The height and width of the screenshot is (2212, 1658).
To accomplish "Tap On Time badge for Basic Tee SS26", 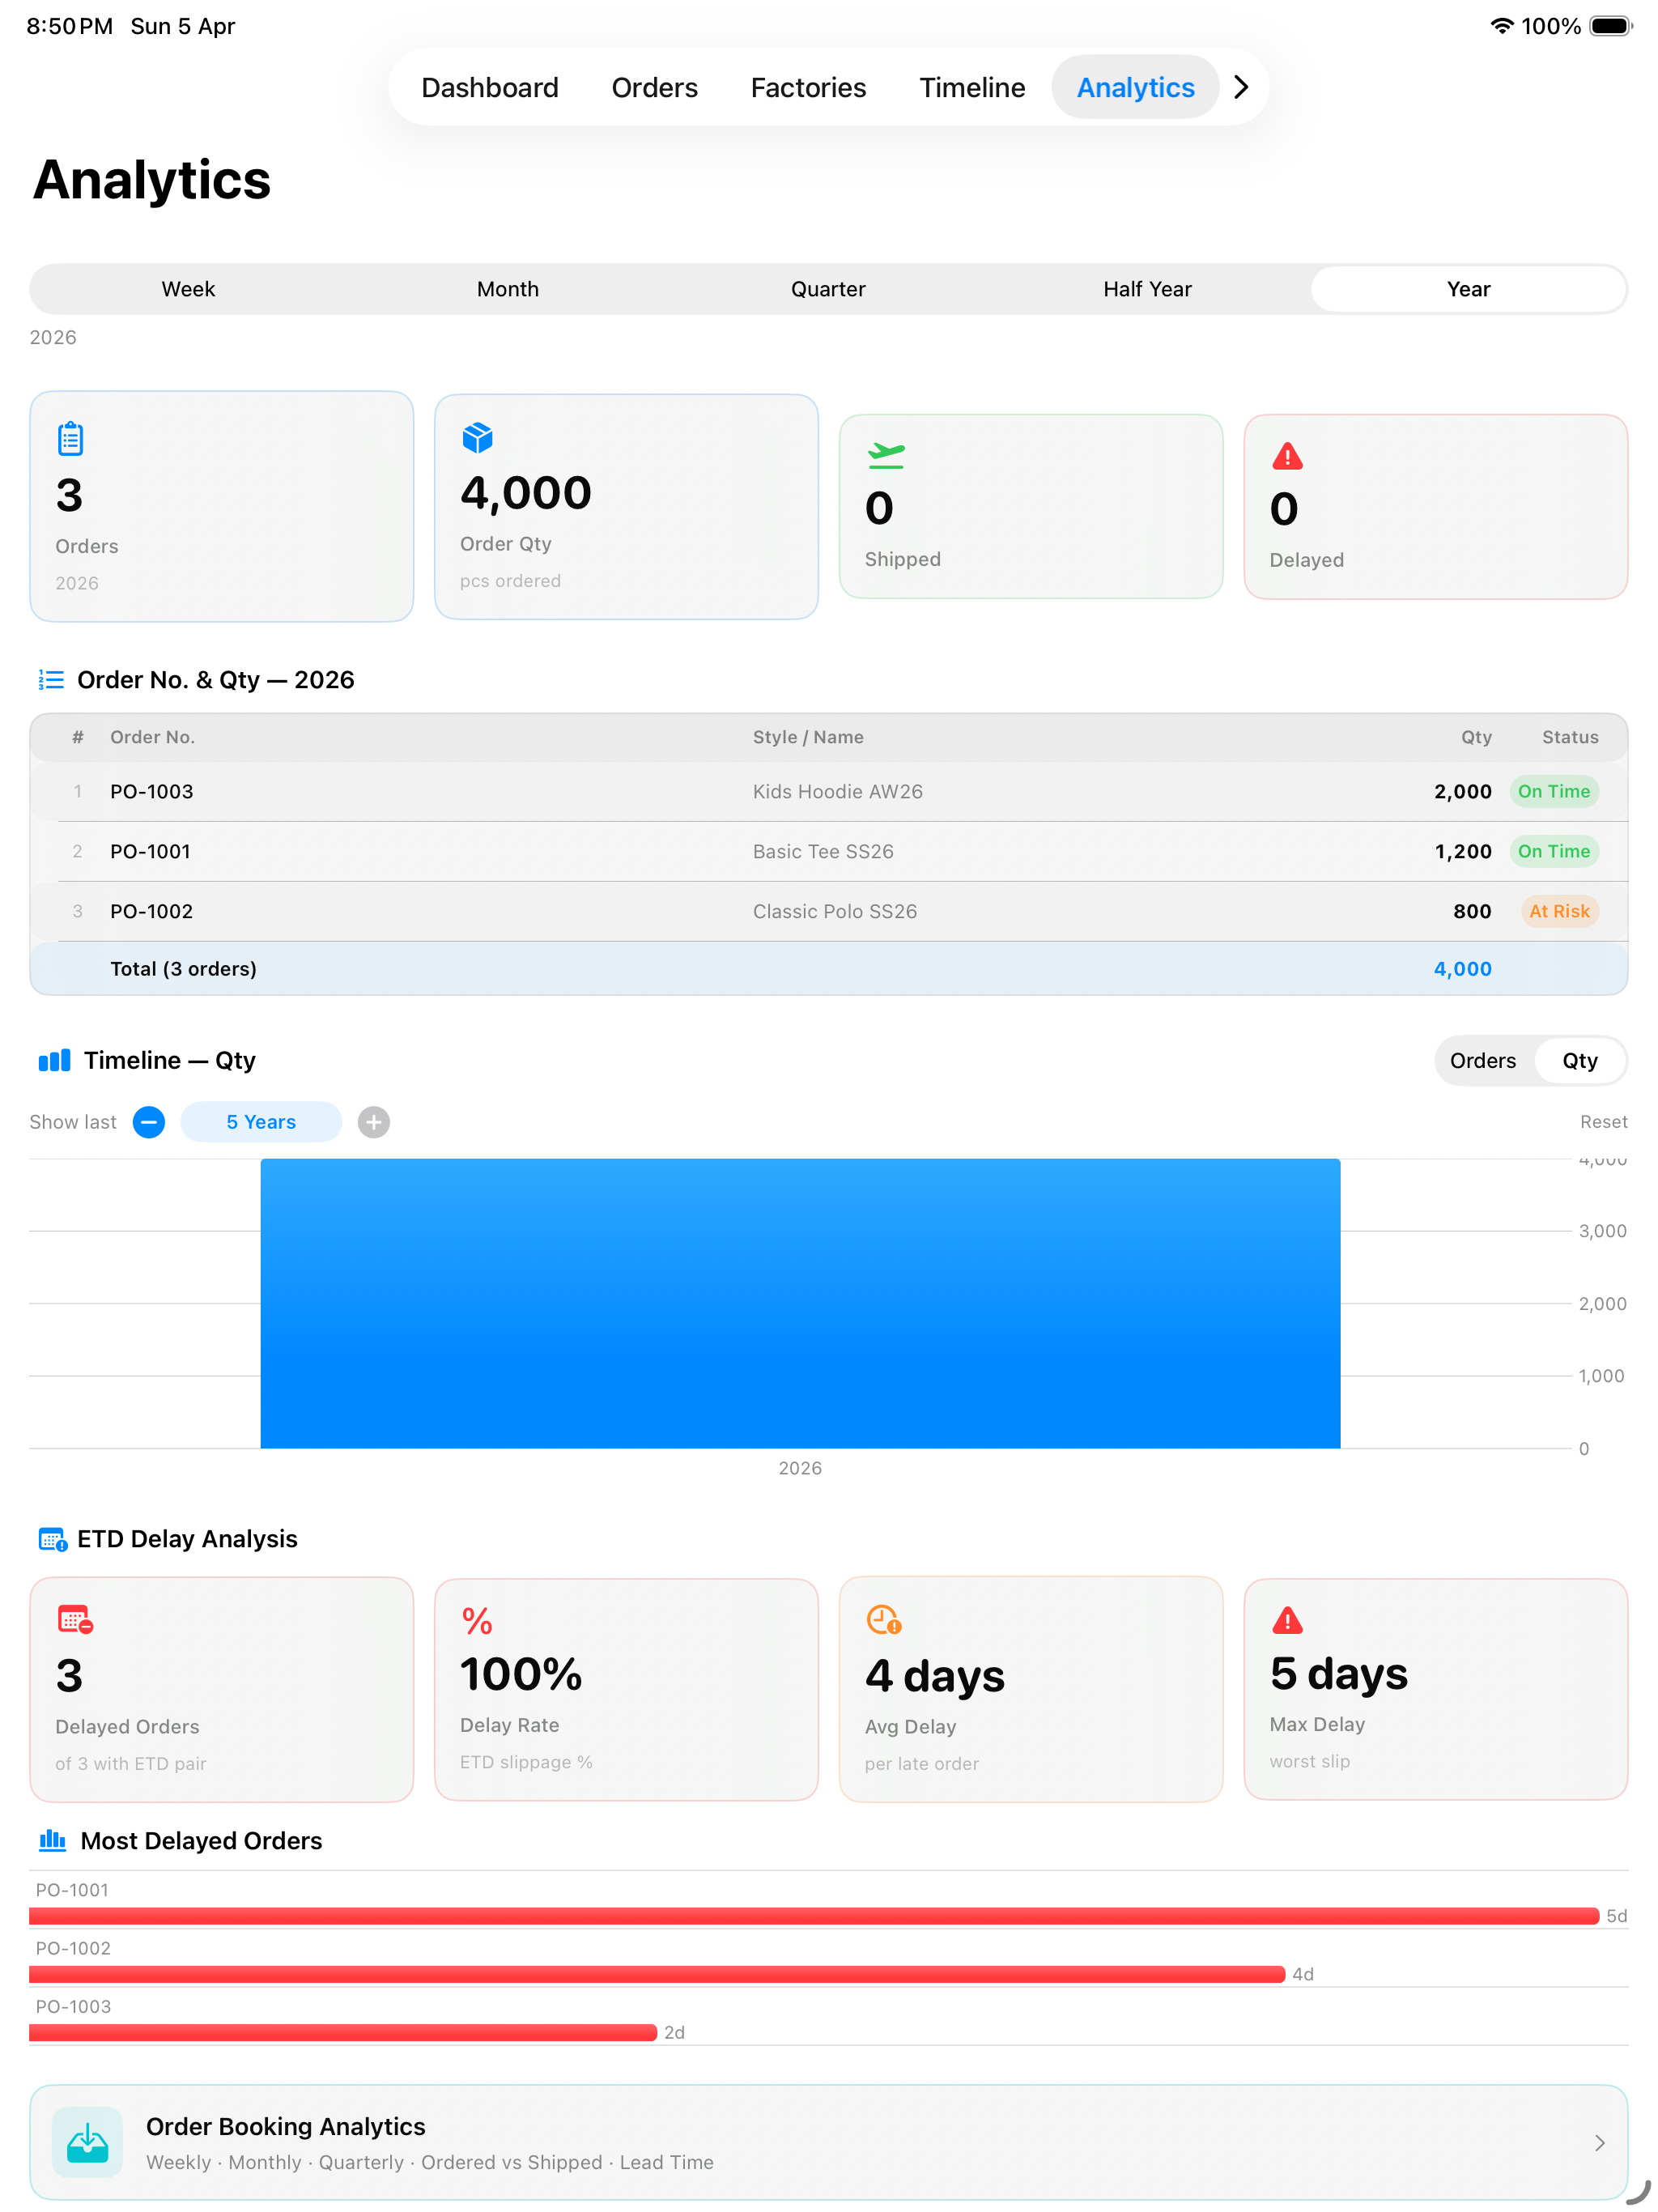I will point(1553,851).
